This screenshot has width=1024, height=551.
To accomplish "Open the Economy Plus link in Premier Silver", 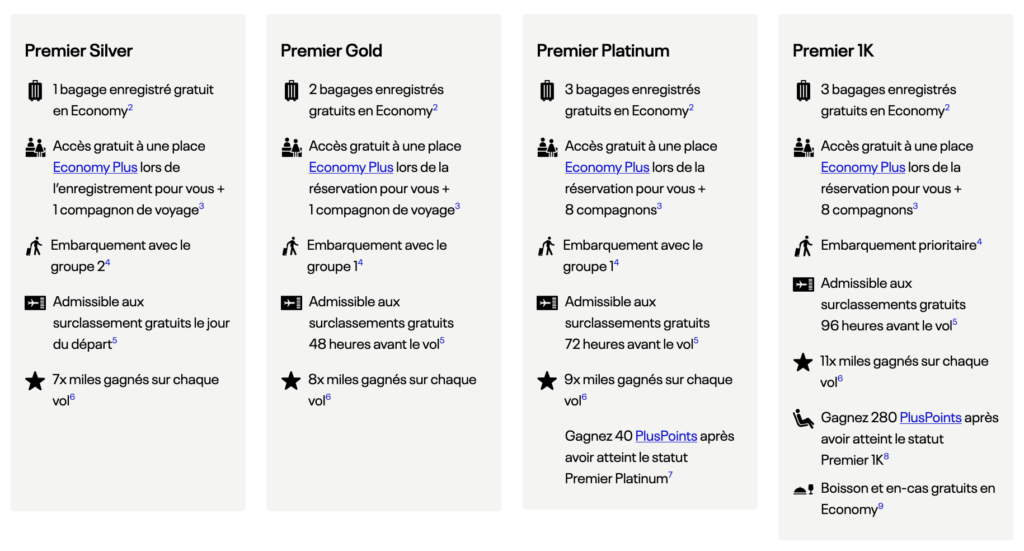I will (81, 168).
